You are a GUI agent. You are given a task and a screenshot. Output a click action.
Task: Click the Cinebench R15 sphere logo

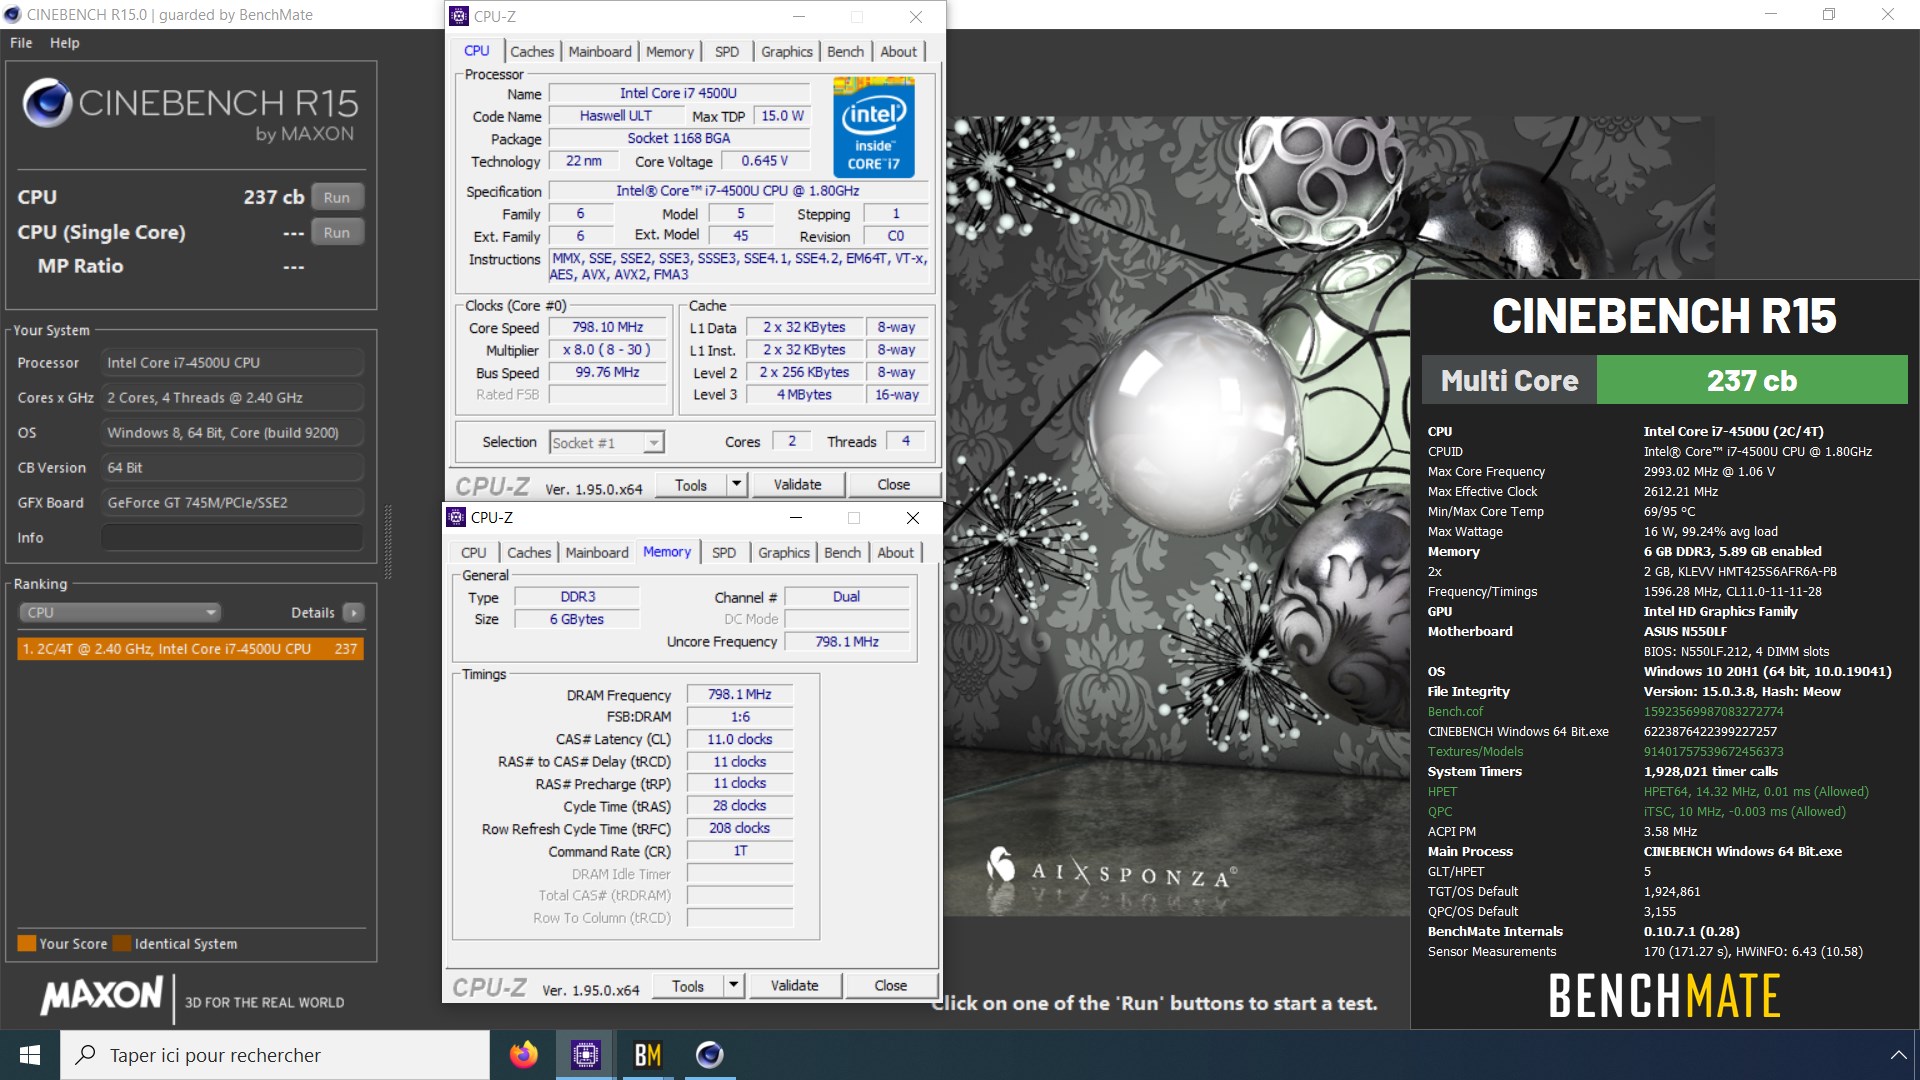click(x=47, y=103)
